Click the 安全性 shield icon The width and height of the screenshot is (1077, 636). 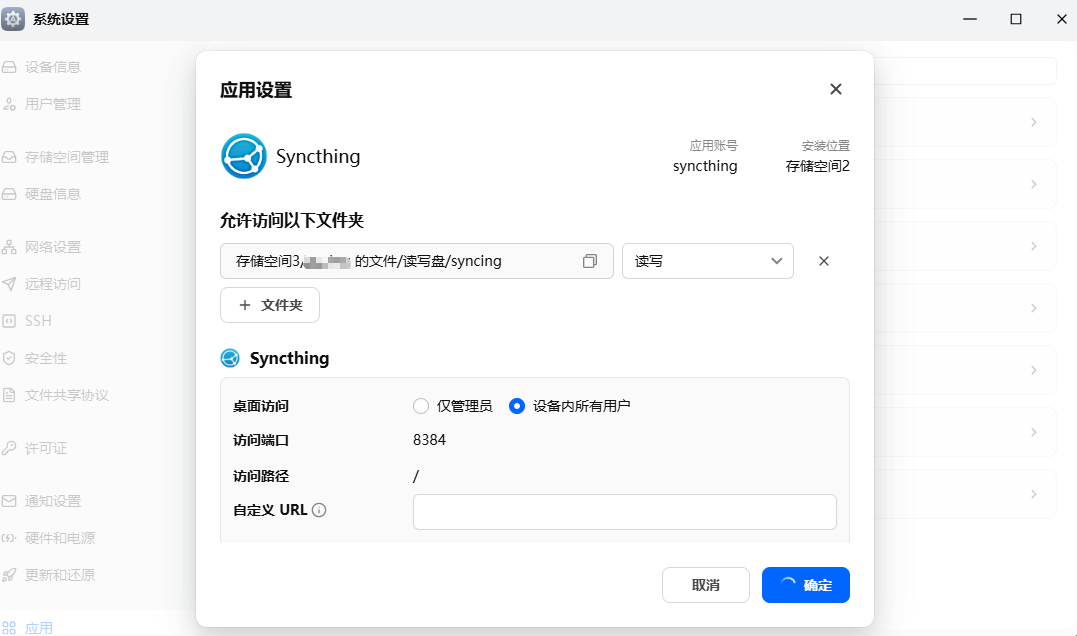[9, 358]
